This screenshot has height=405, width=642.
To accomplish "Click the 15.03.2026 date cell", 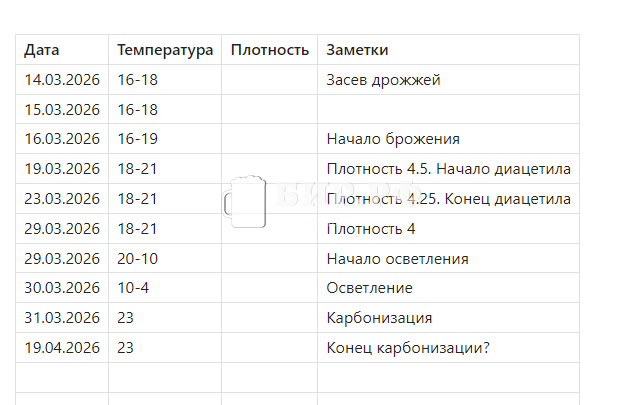I will click(x=62, y=110).
